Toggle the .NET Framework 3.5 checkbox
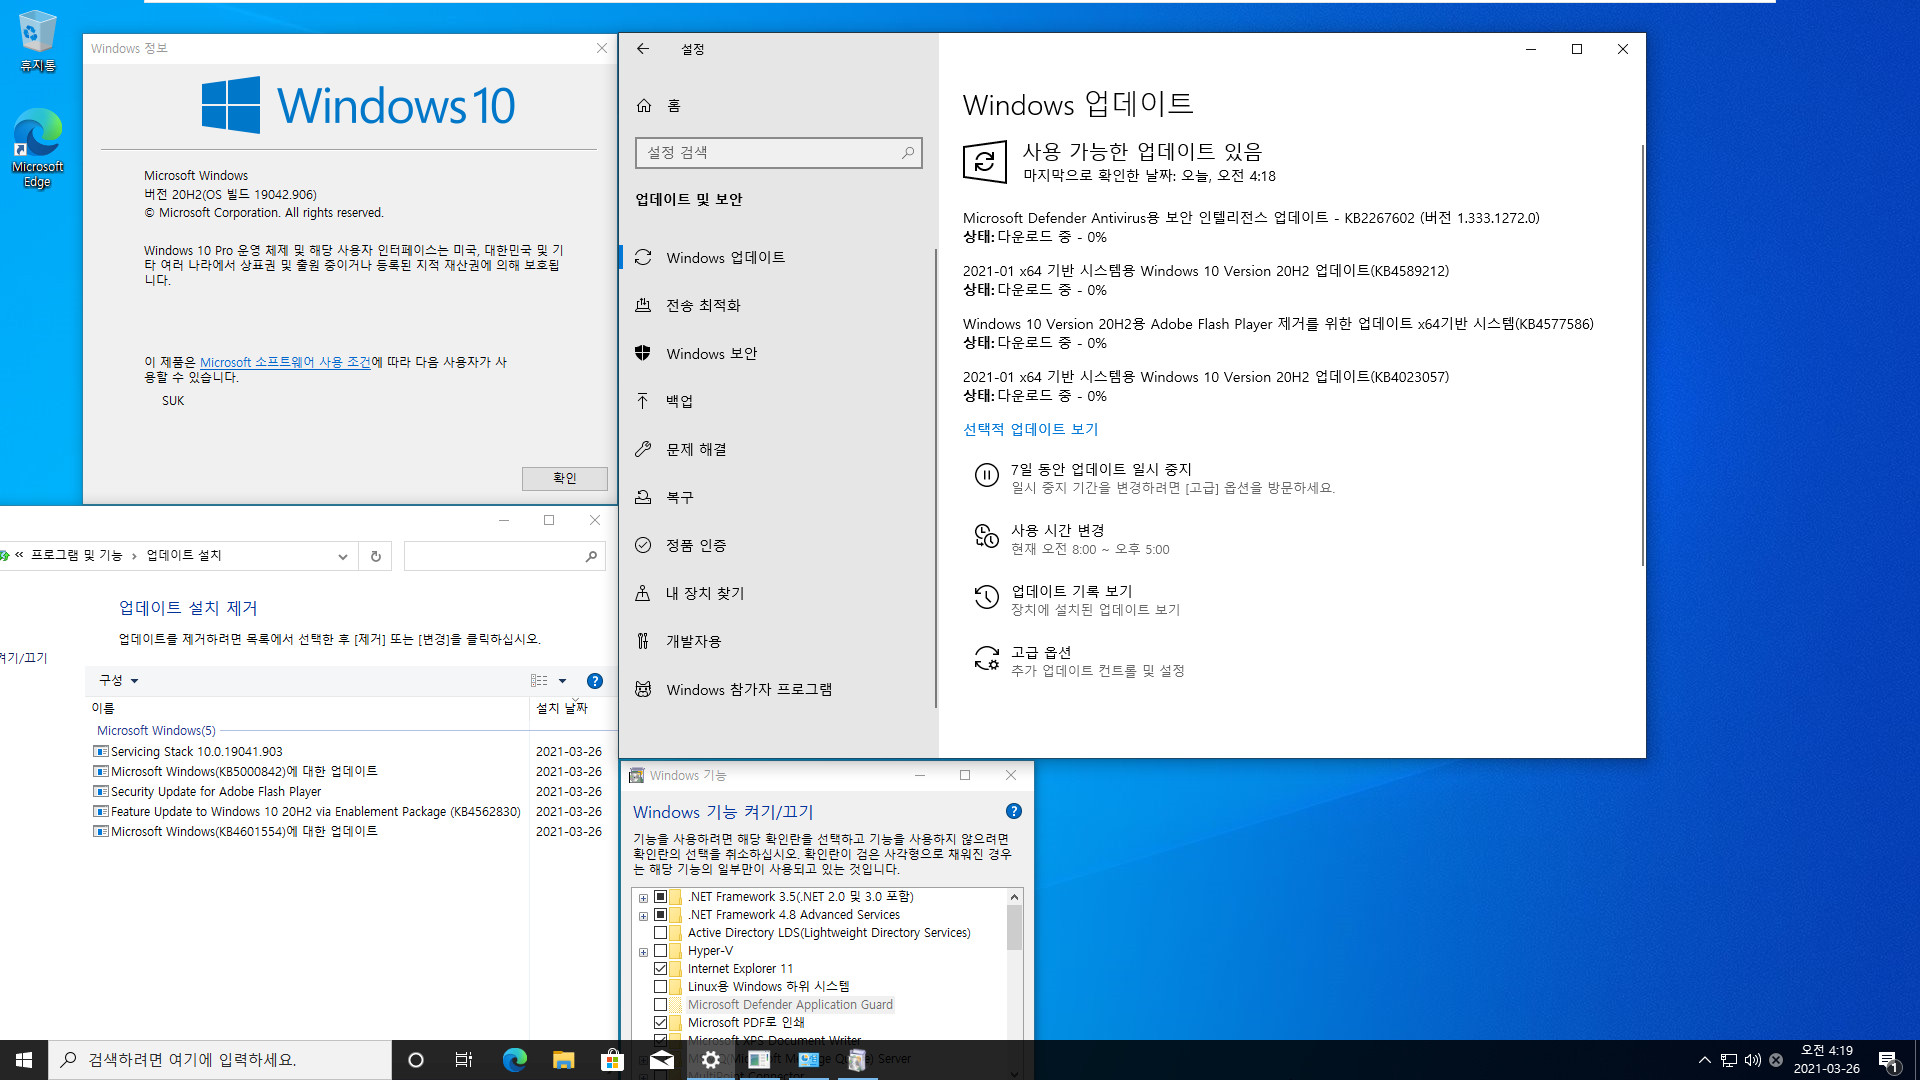 pyautogui.click(x=660, y=897)
